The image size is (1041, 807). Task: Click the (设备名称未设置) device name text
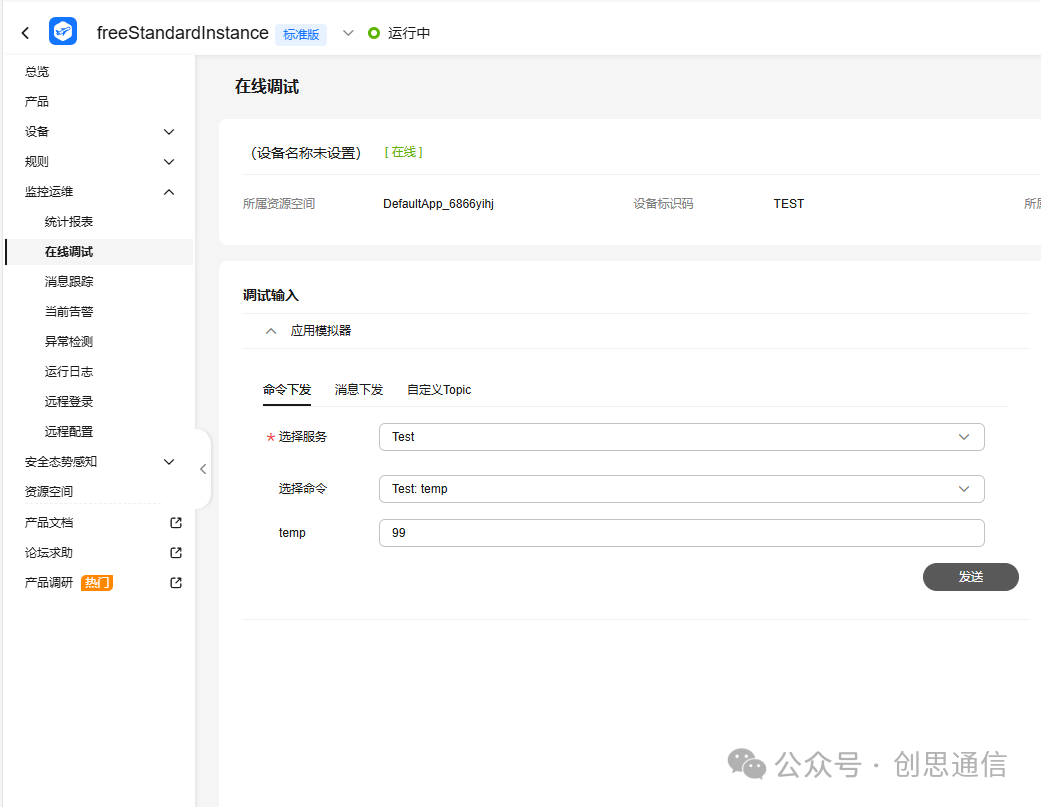[305, 153]
